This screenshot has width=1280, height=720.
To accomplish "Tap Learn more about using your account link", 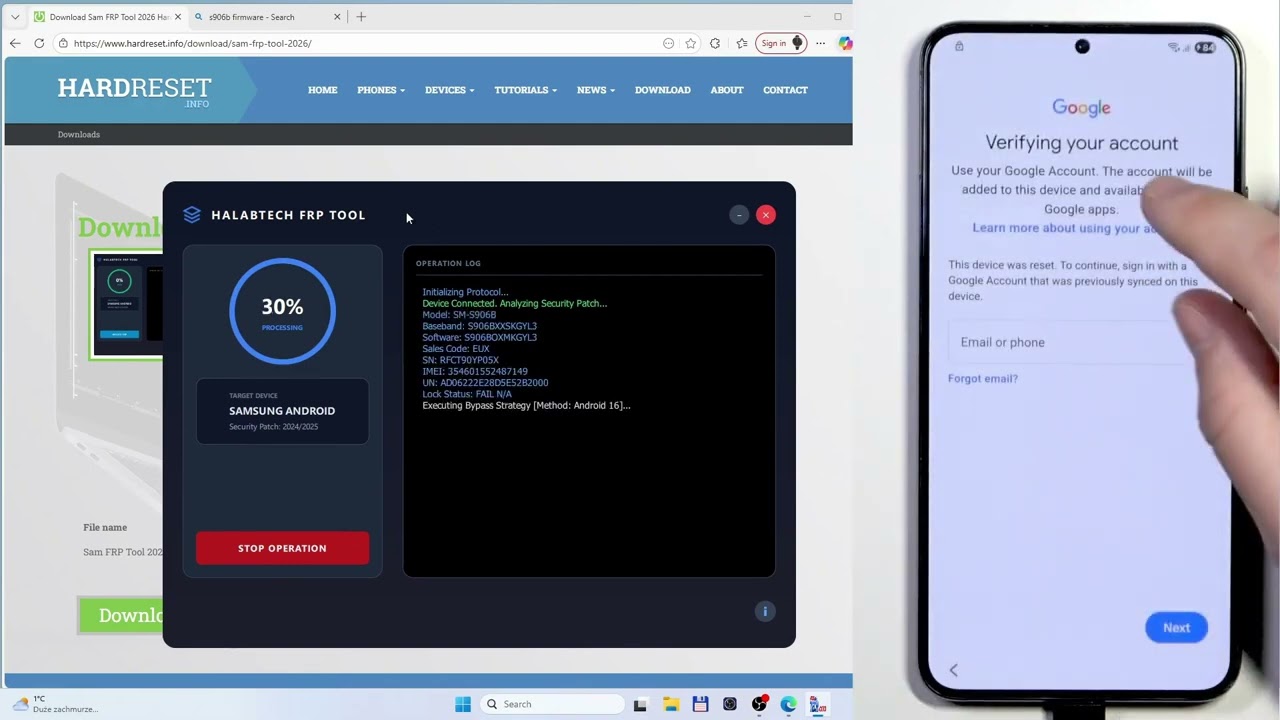I will pyautogui.click(x=1066, y=228).
